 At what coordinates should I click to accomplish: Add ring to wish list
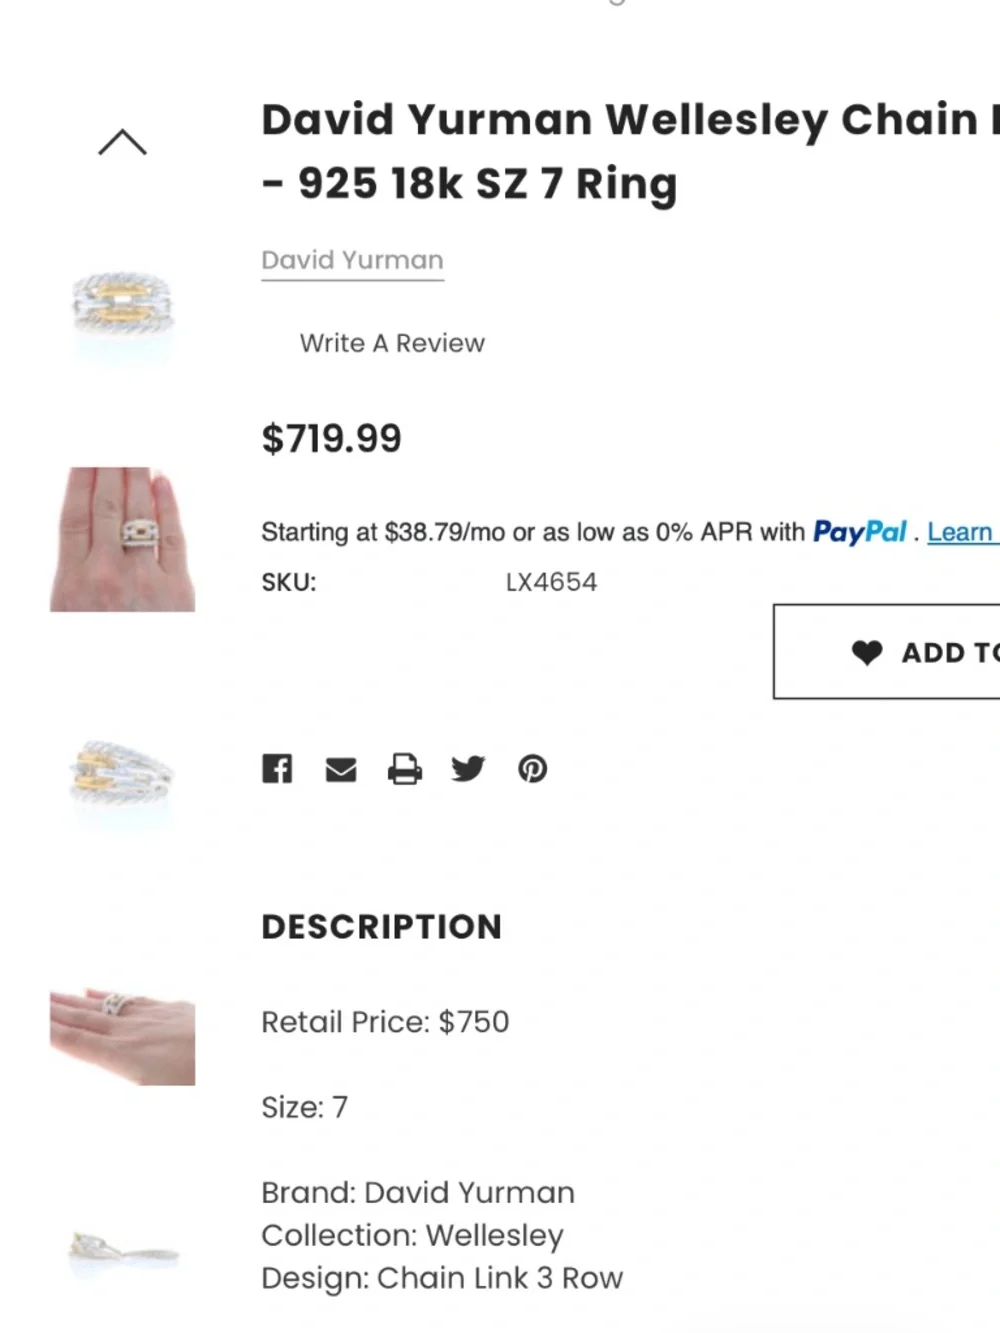pos(886,652)
